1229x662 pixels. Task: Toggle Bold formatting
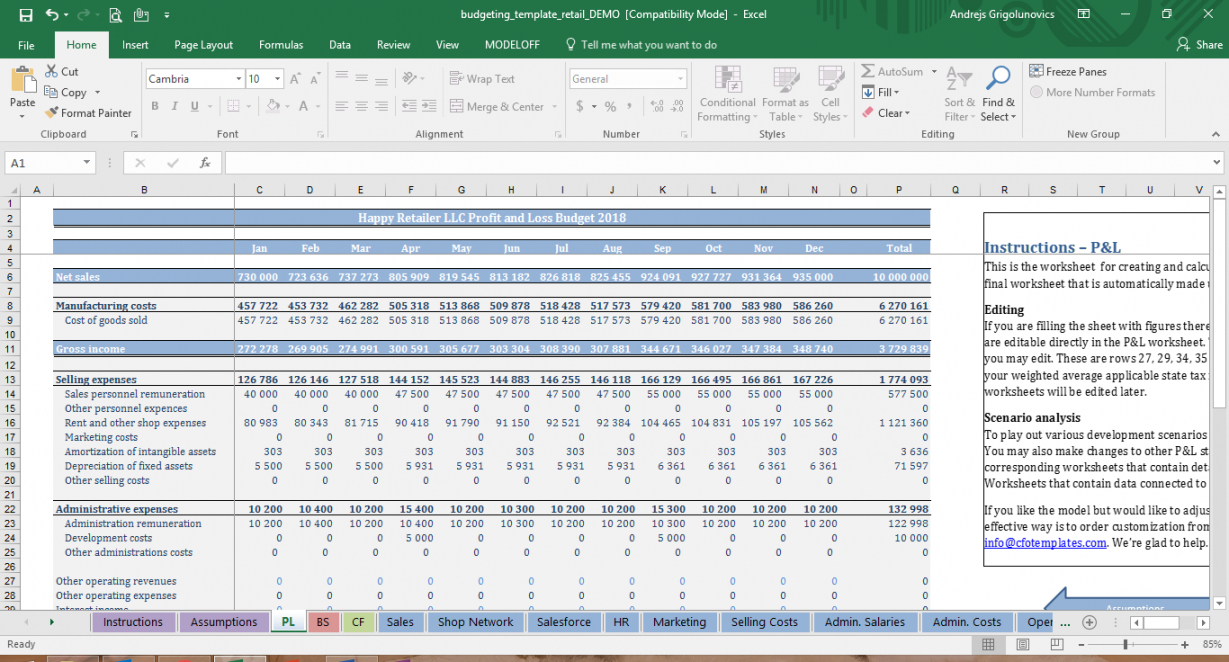click(155, 107)
